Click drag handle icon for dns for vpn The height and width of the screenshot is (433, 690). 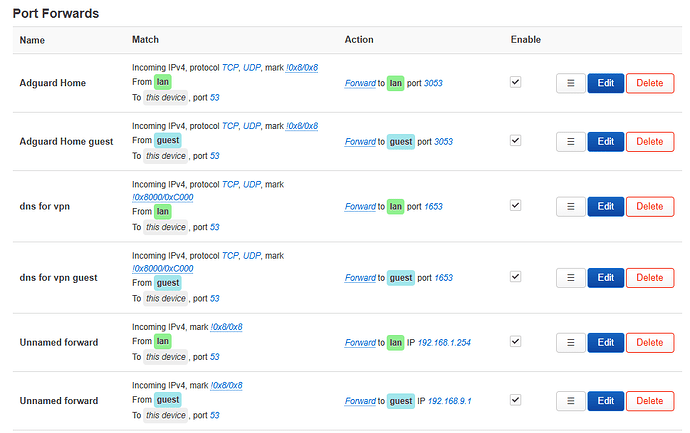click(570, 207)
